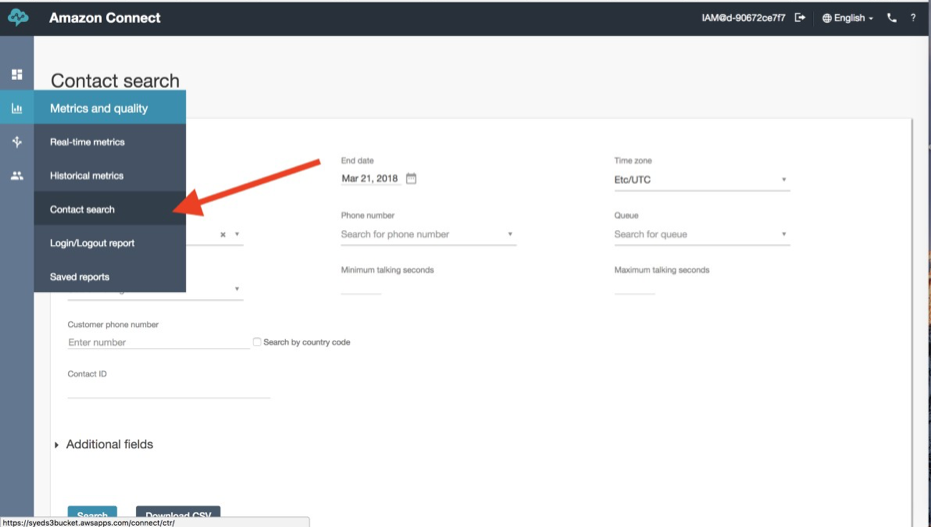931x527 pixels.
Task: Open the users icon in sidebar
Action: coord(17,176)
